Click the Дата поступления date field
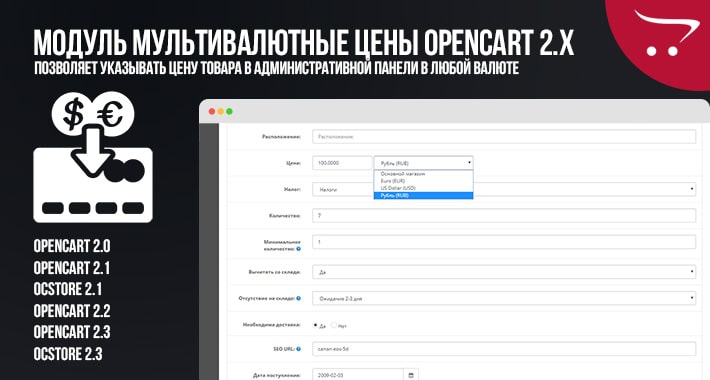 click(x=358, y=375)
